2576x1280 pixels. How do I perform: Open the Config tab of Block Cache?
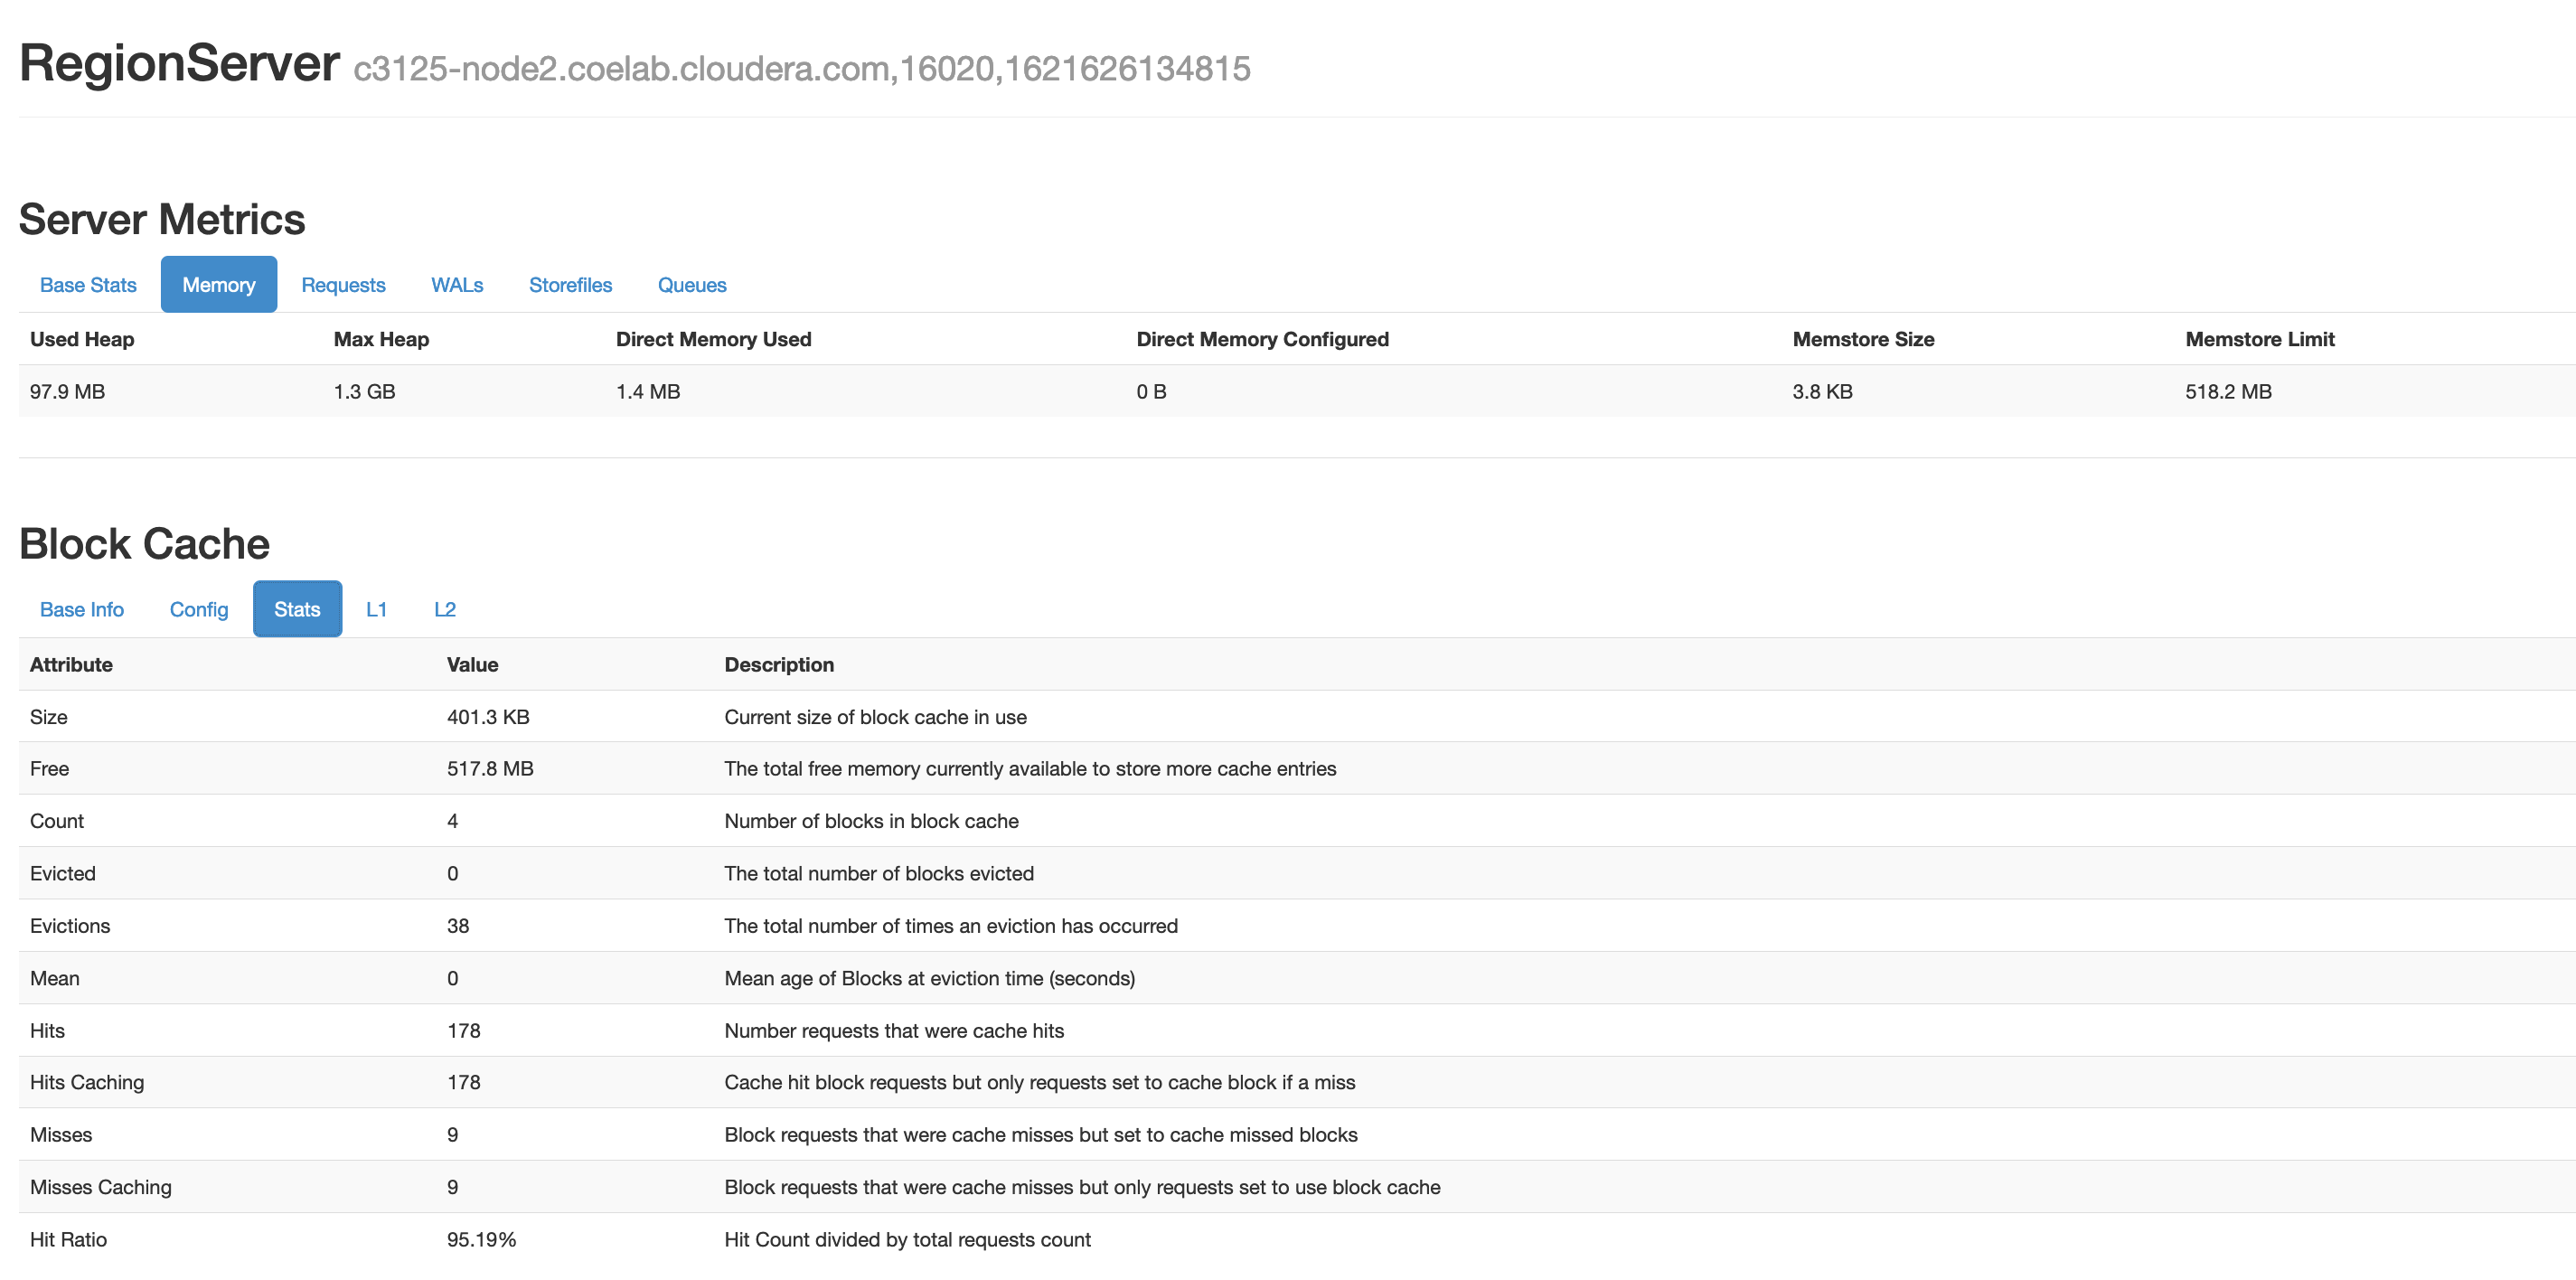coord(198,609)
